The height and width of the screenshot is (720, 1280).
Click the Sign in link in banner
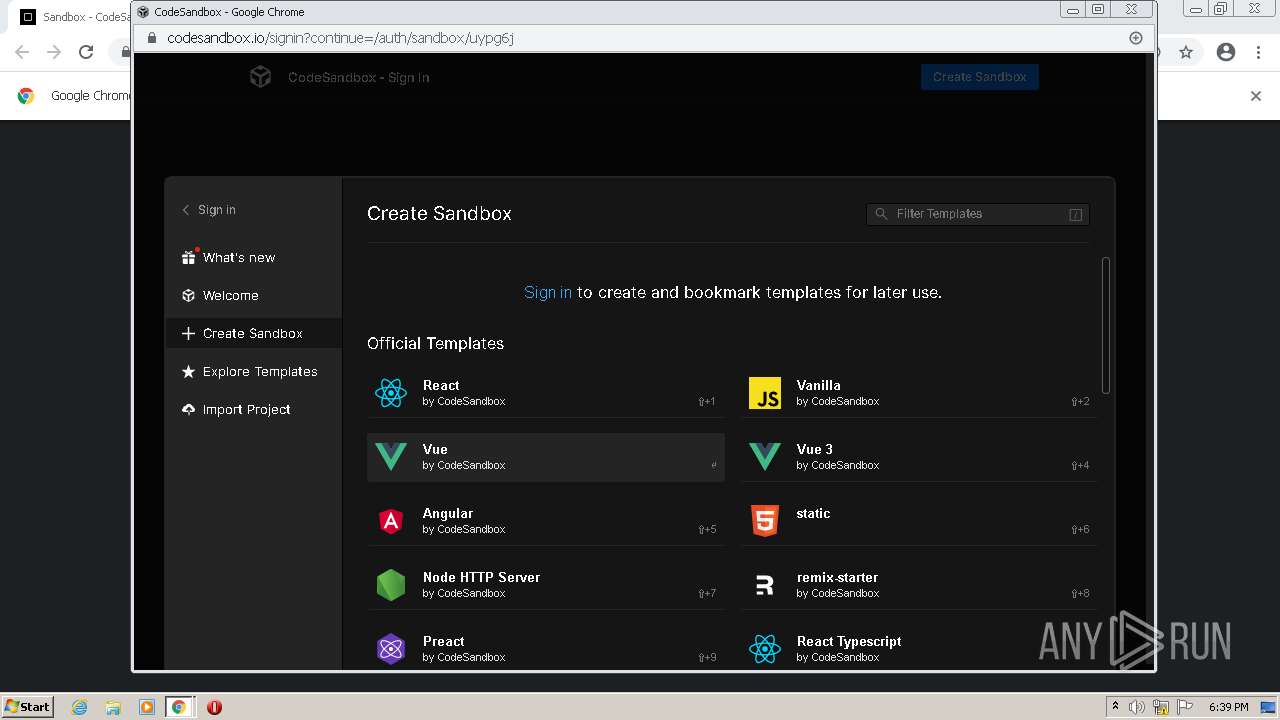548,292
